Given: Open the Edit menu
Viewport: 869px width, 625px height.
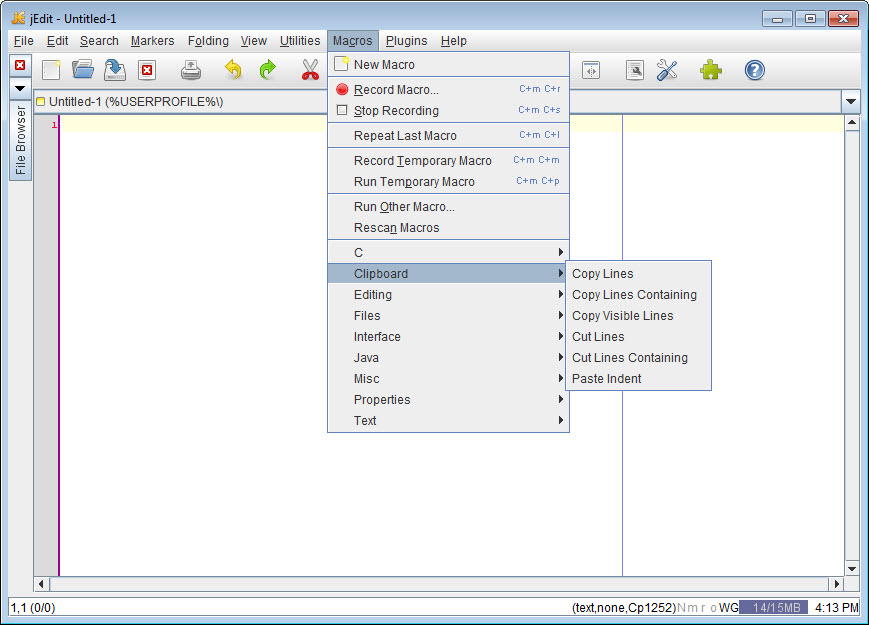Looking at the screenshot, I should 57,41.
